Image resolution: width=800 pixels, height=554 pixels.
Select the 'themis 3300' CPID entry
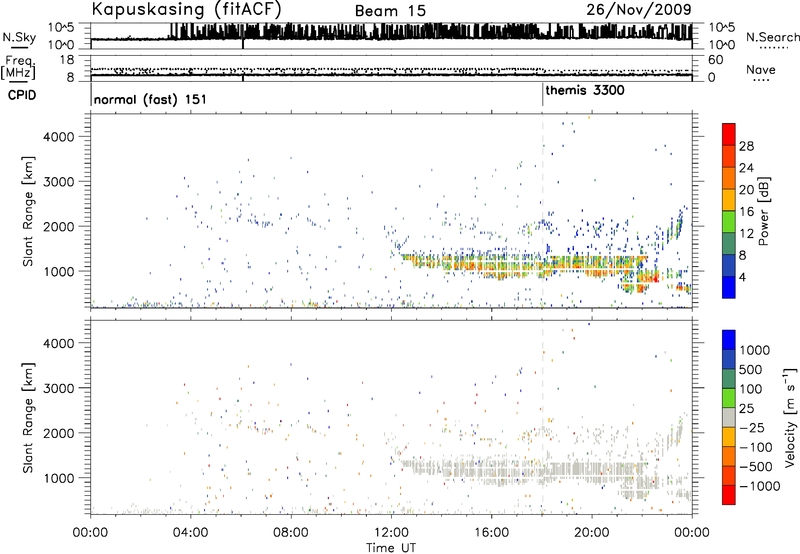point(585,91)
